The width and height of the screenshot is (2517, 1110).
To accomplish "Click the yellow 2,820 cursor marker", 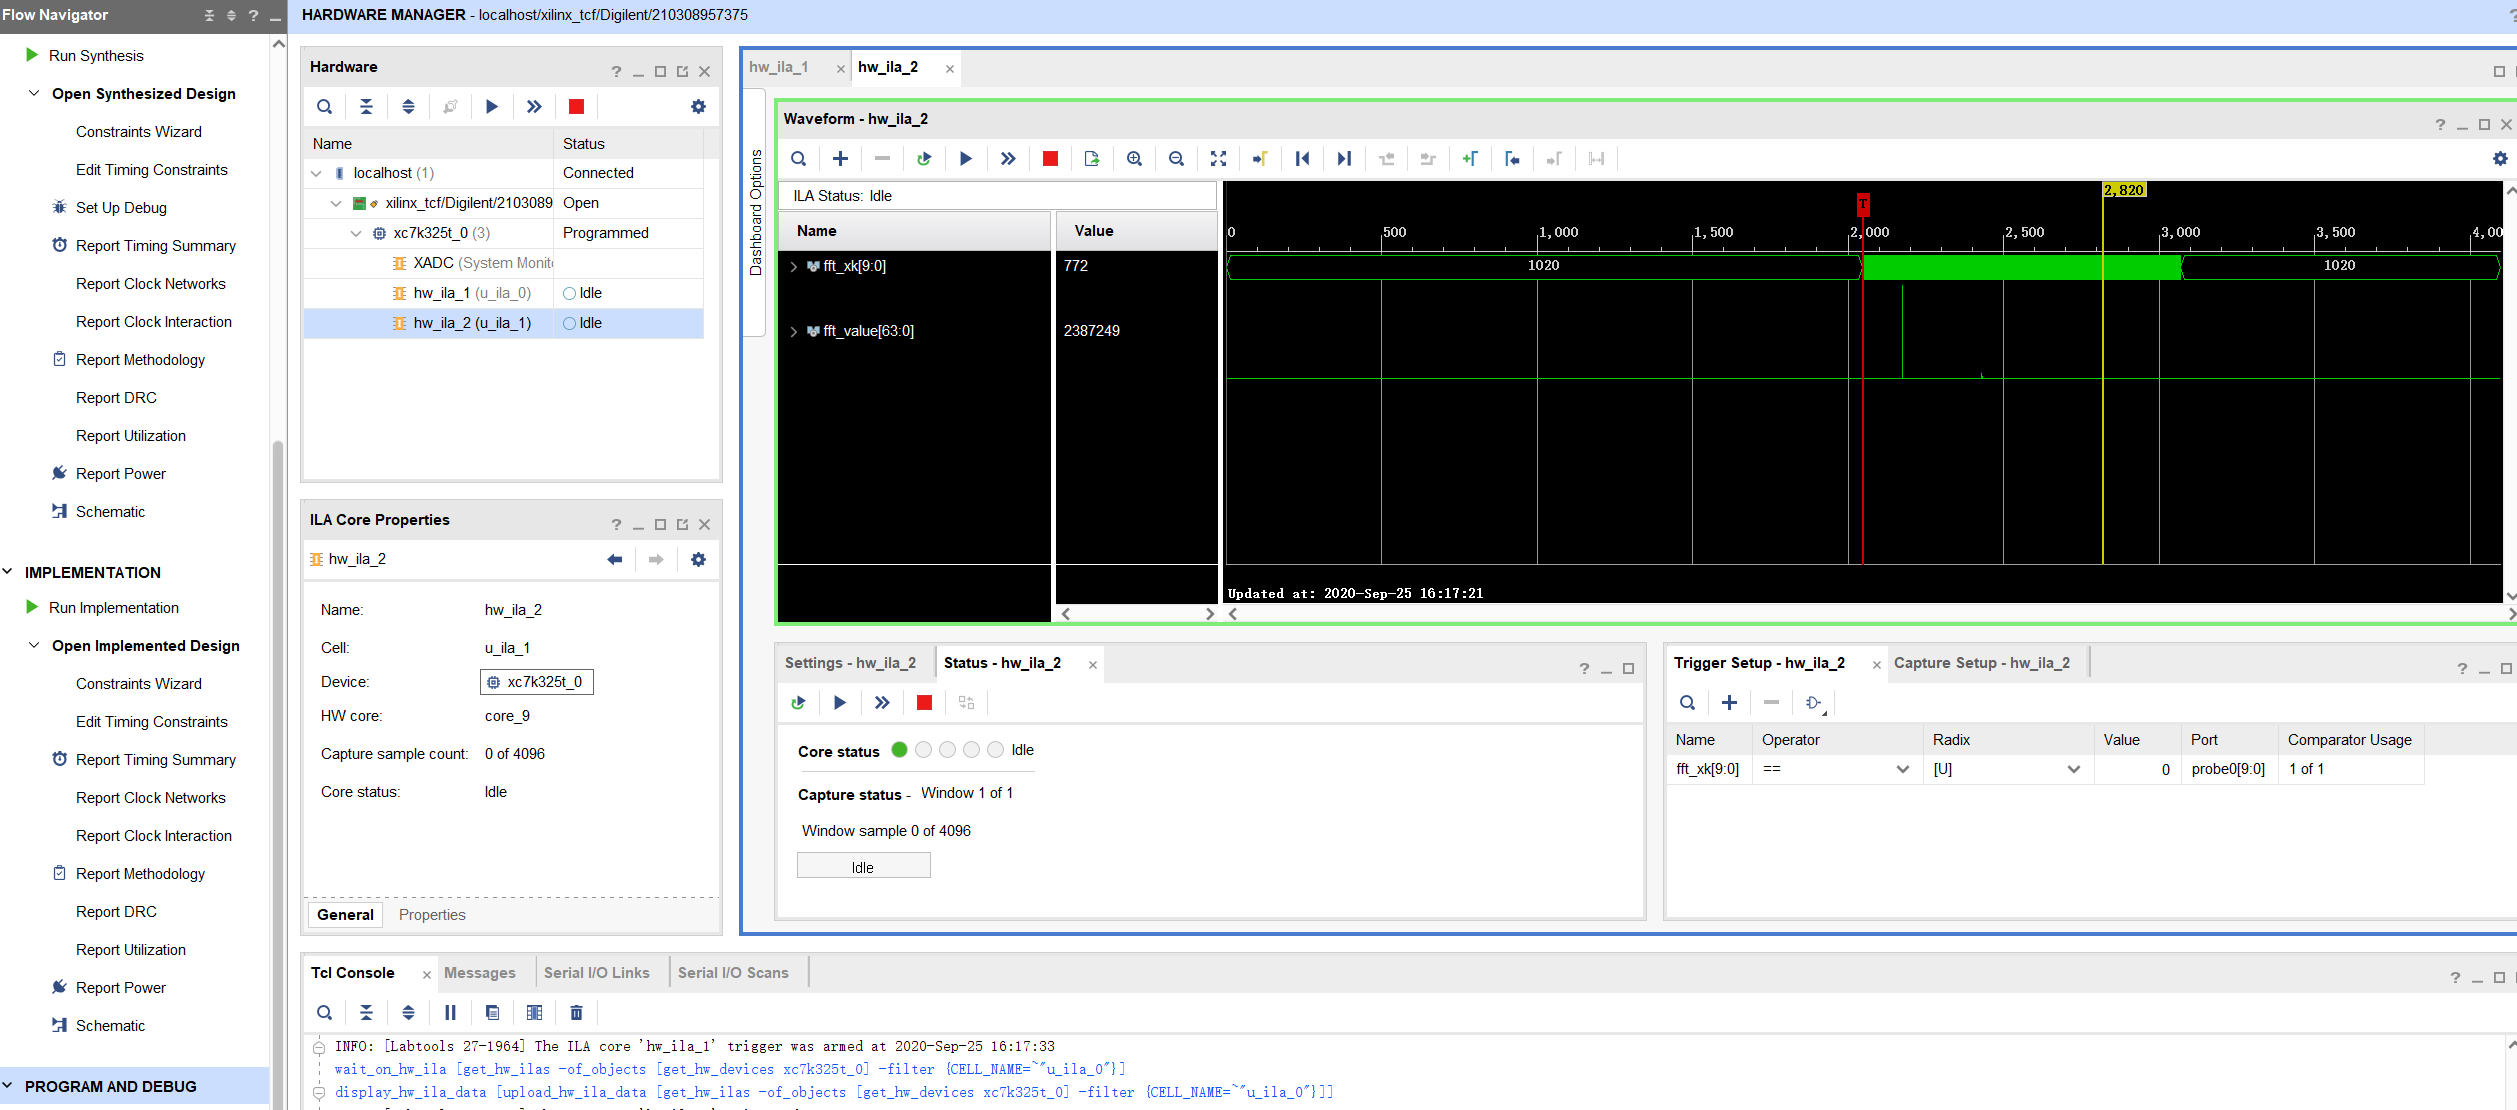I will point(2123,190).
